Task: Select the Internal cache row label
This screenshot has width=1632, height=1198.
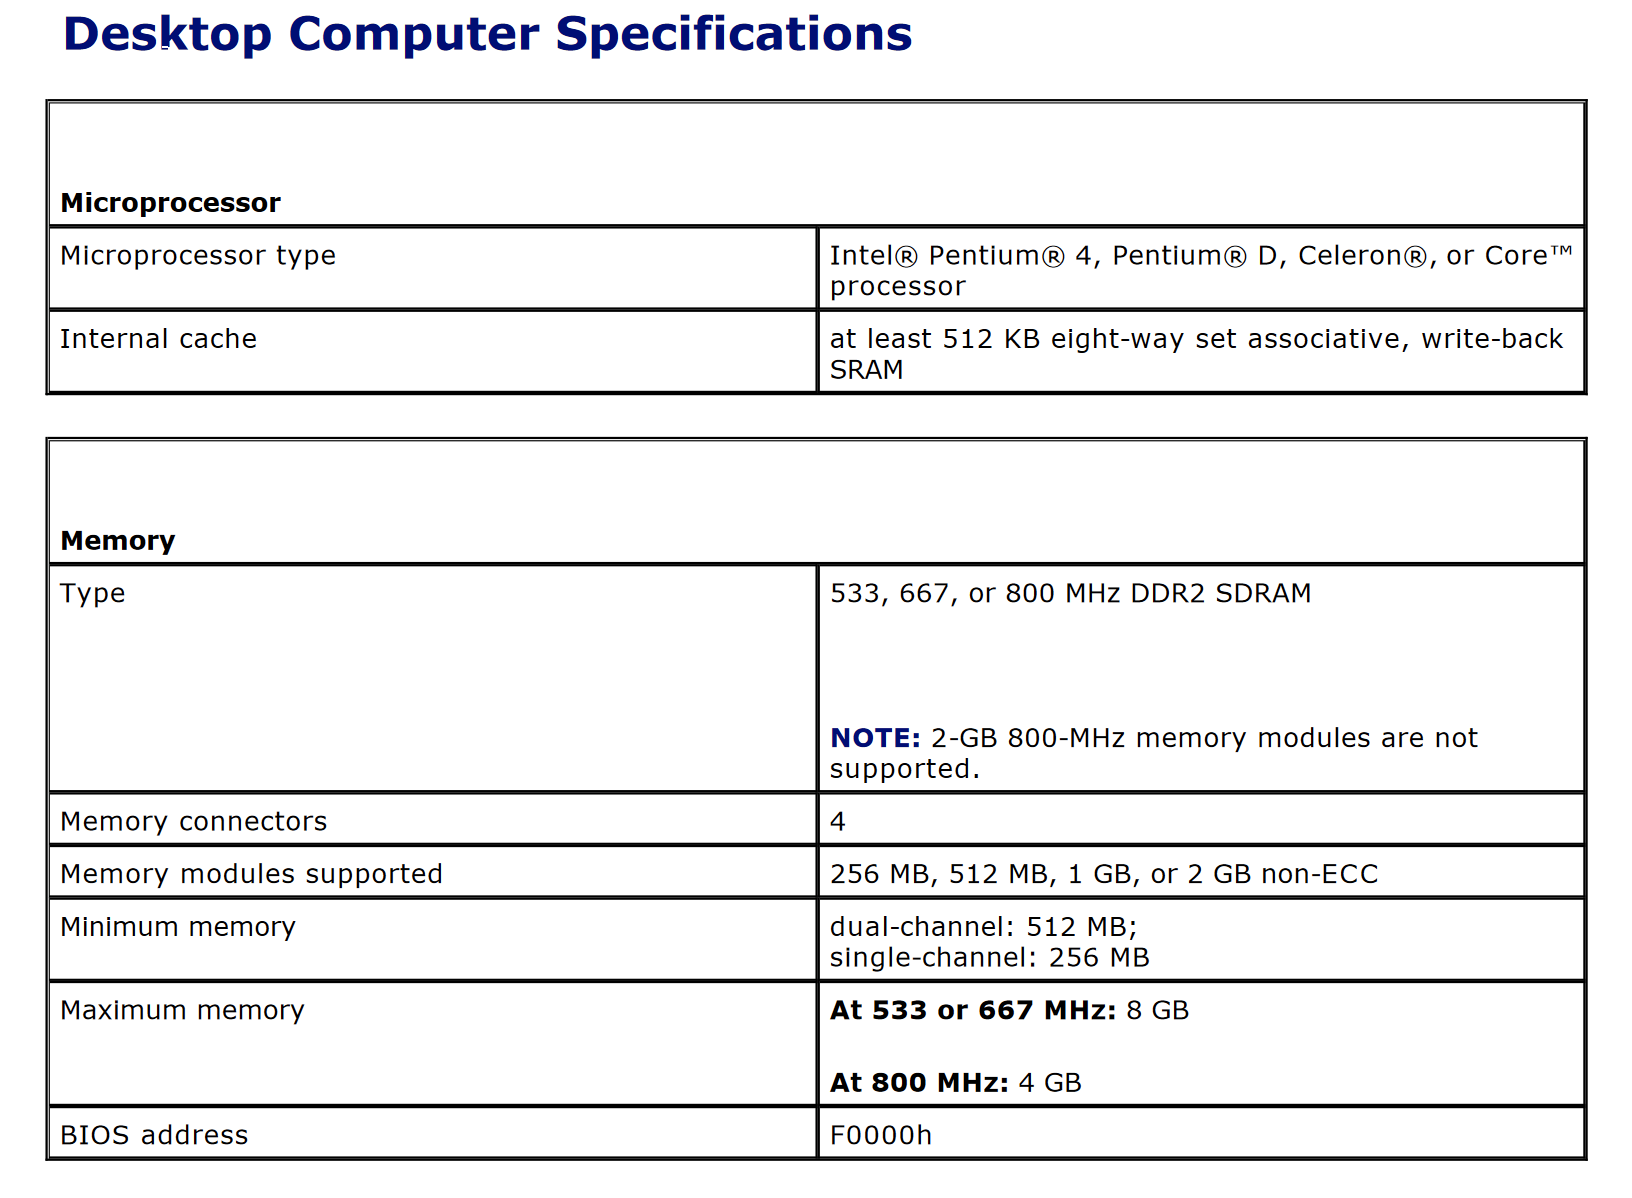Action: [158, 339]
